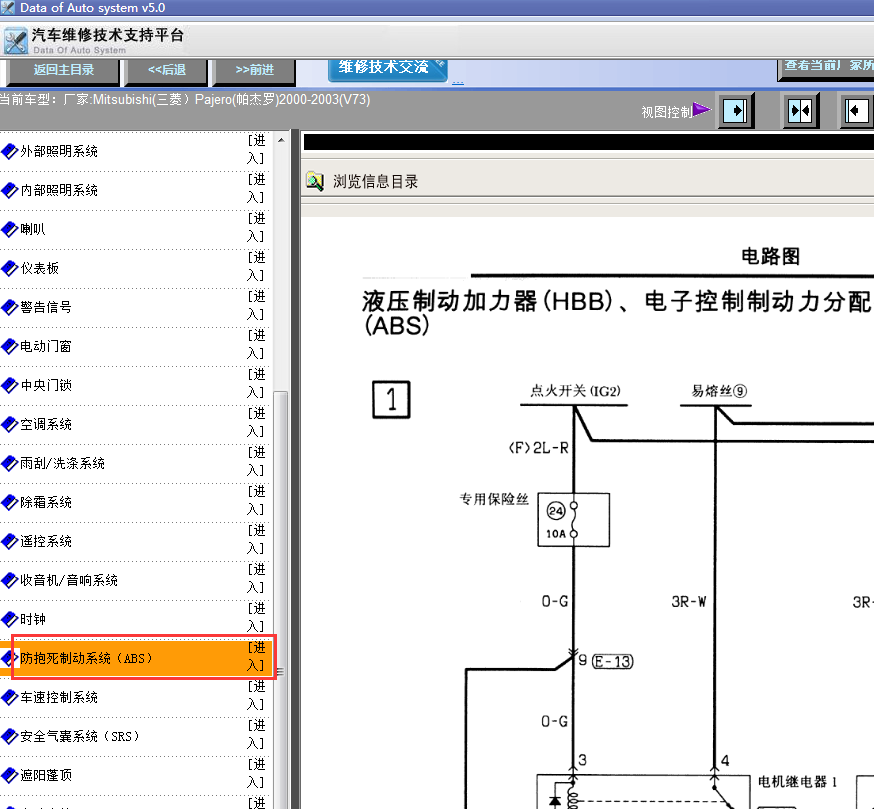
Task: Click [进入] next to 安全气囊系统
Action: [256, 735]
